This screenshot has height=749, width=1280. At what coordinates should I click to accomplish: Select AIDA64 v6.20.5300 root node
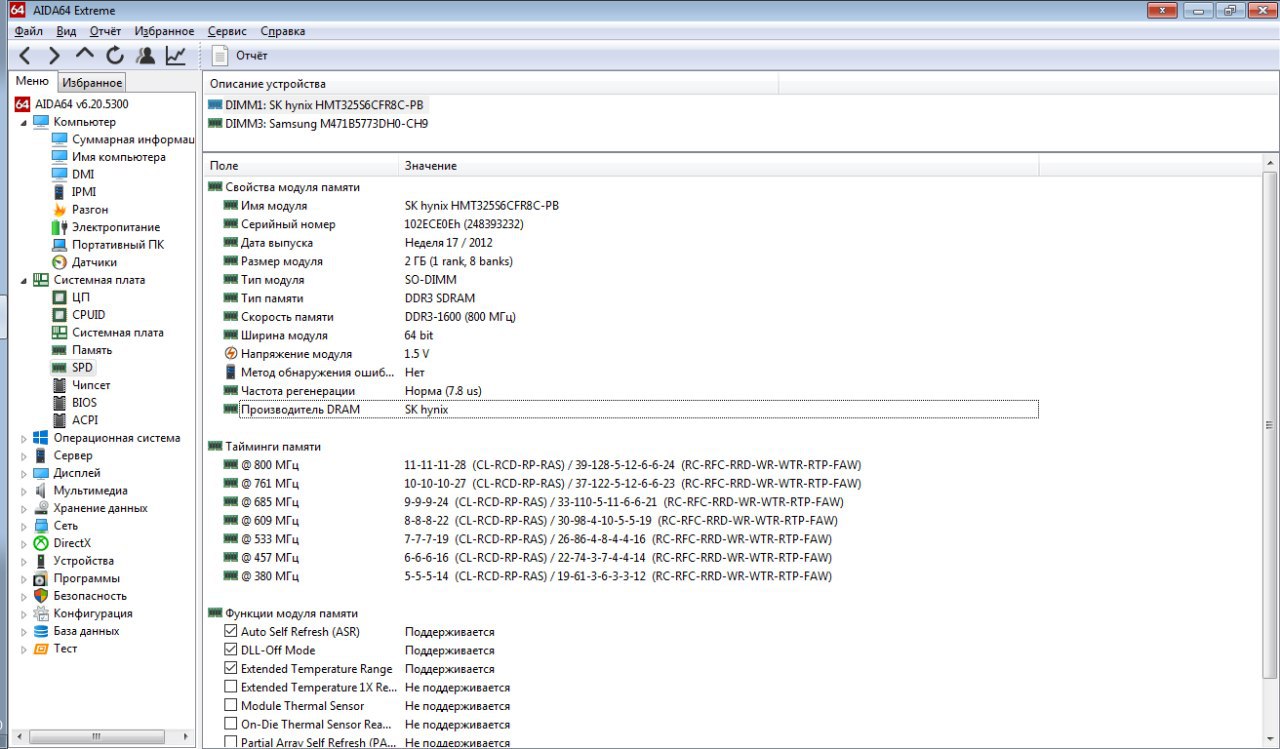coord(72,104)
